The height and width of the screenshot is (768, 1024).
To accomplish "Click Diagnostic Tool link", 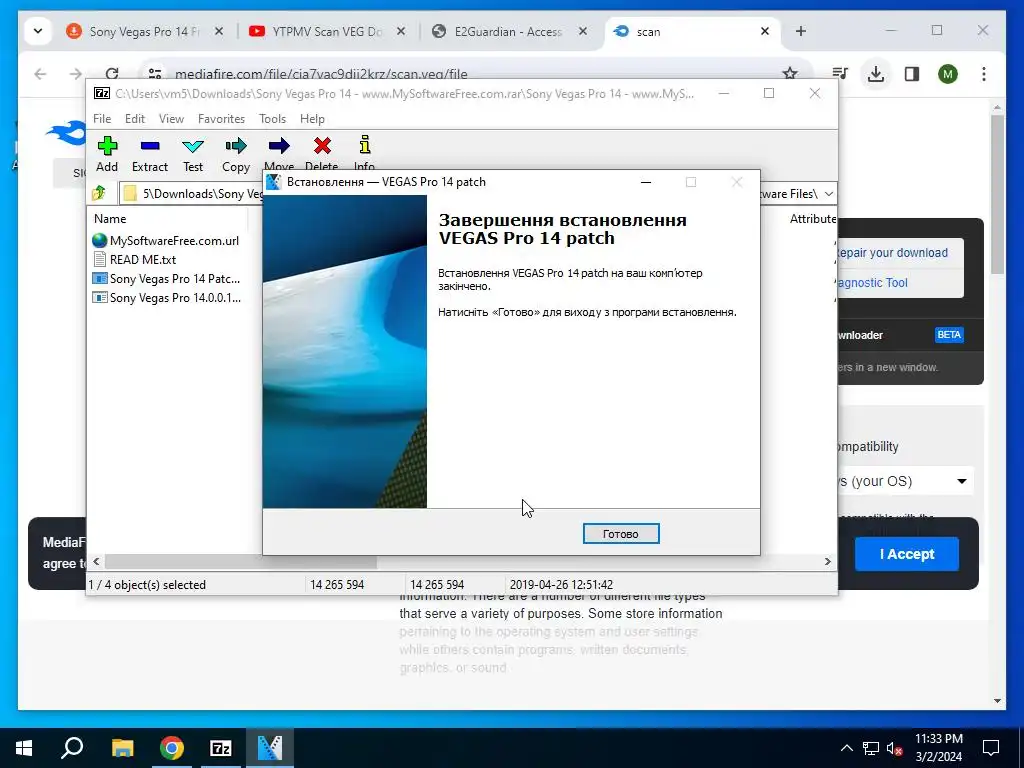I will (x=873, y=283).
